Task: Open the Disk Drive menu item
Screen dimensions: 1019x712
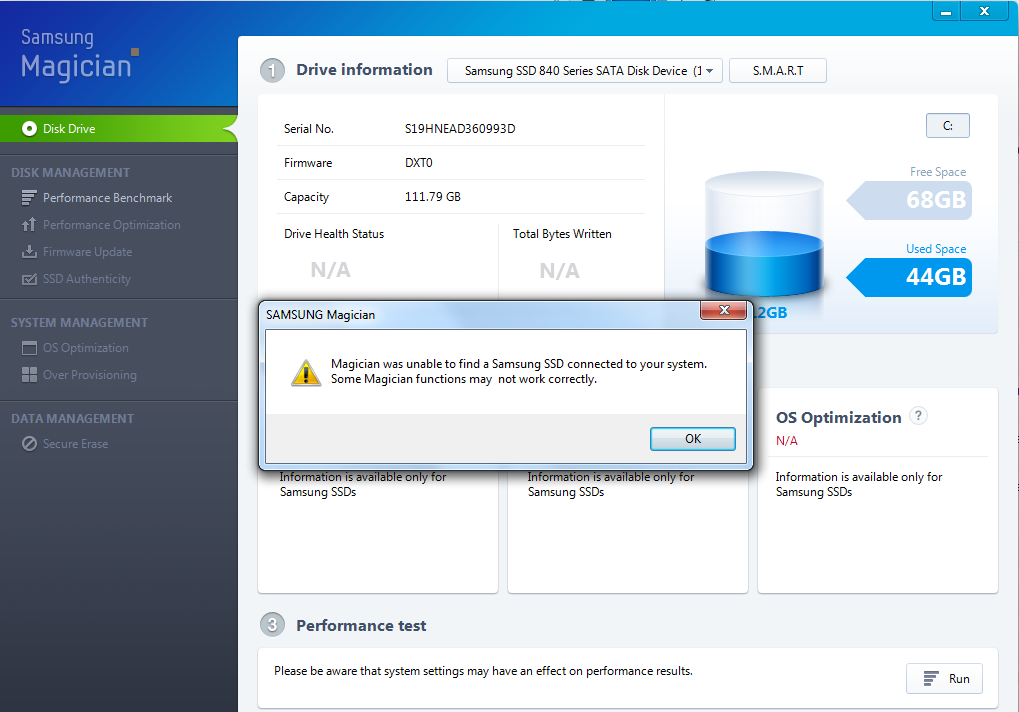Action: click(118, 129)
